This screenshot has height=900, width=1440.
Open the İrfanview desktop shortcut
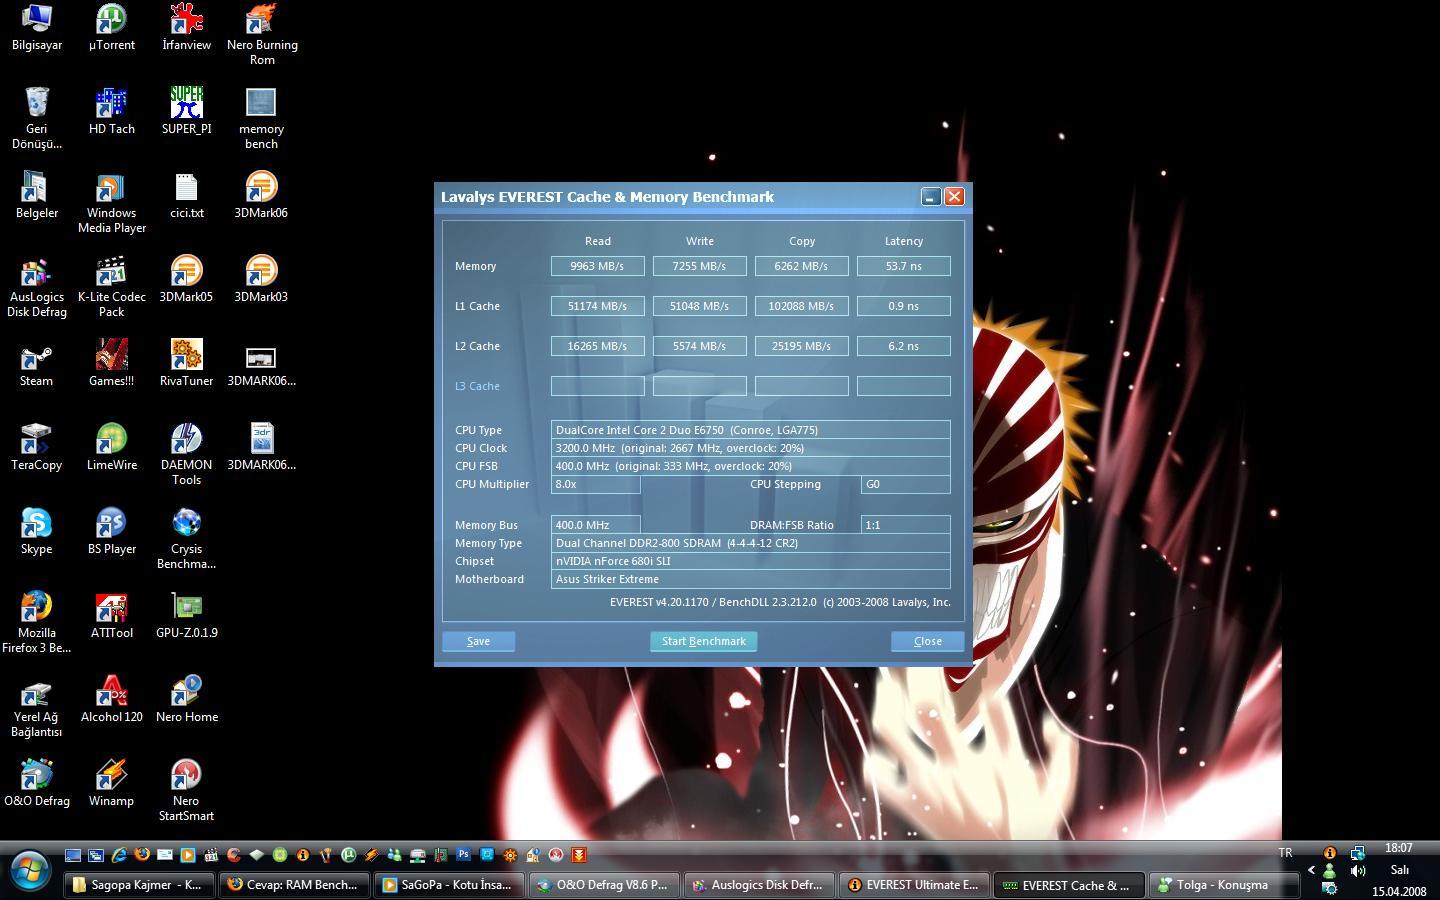pos(186,27)
